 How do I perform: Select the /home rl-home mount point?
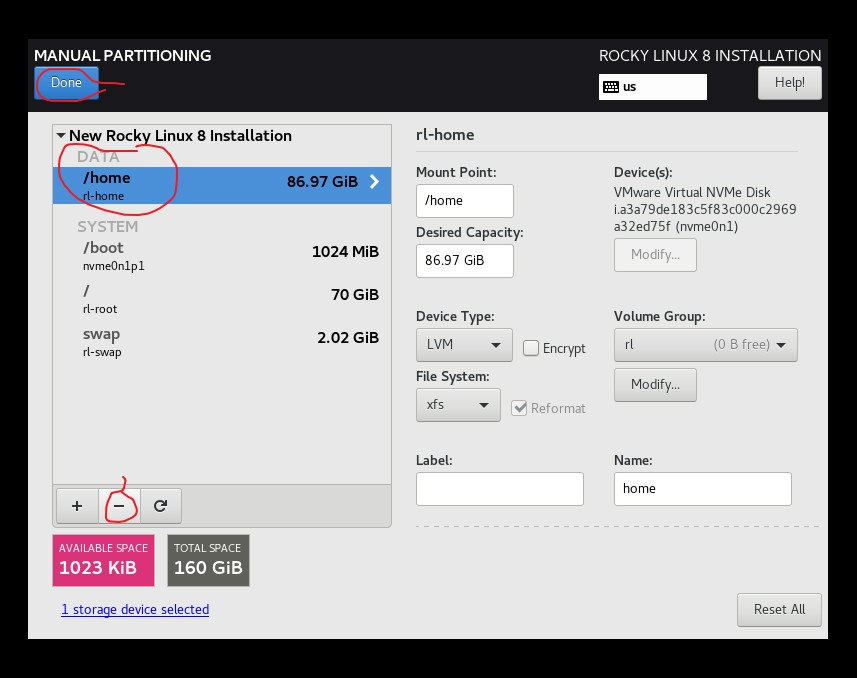[221, 185]
